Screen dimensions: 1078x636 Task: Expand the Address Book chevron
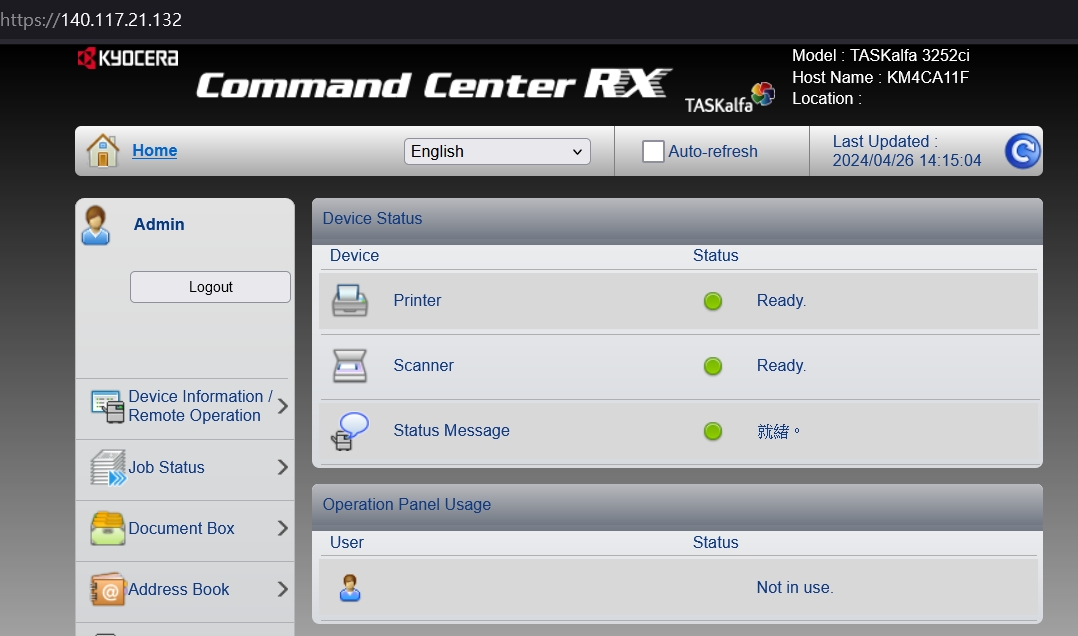(x=283, y=589)
